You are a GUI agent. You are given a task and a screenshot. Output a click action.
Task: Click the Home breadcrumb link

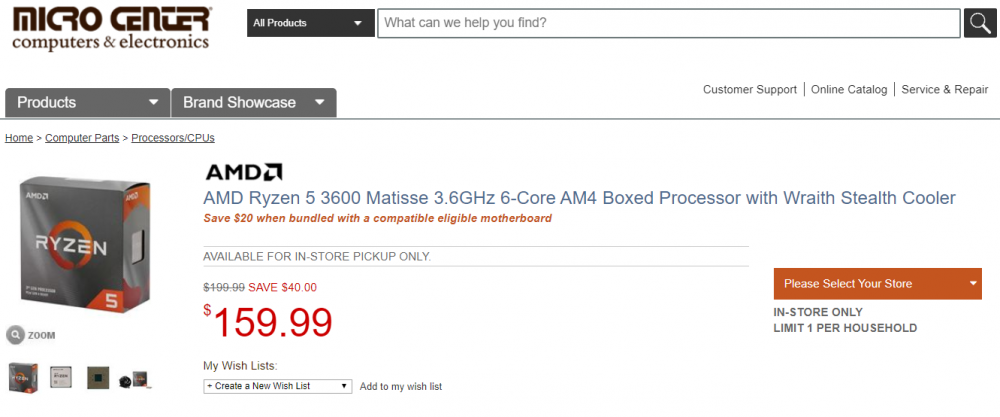pos(19,138)
